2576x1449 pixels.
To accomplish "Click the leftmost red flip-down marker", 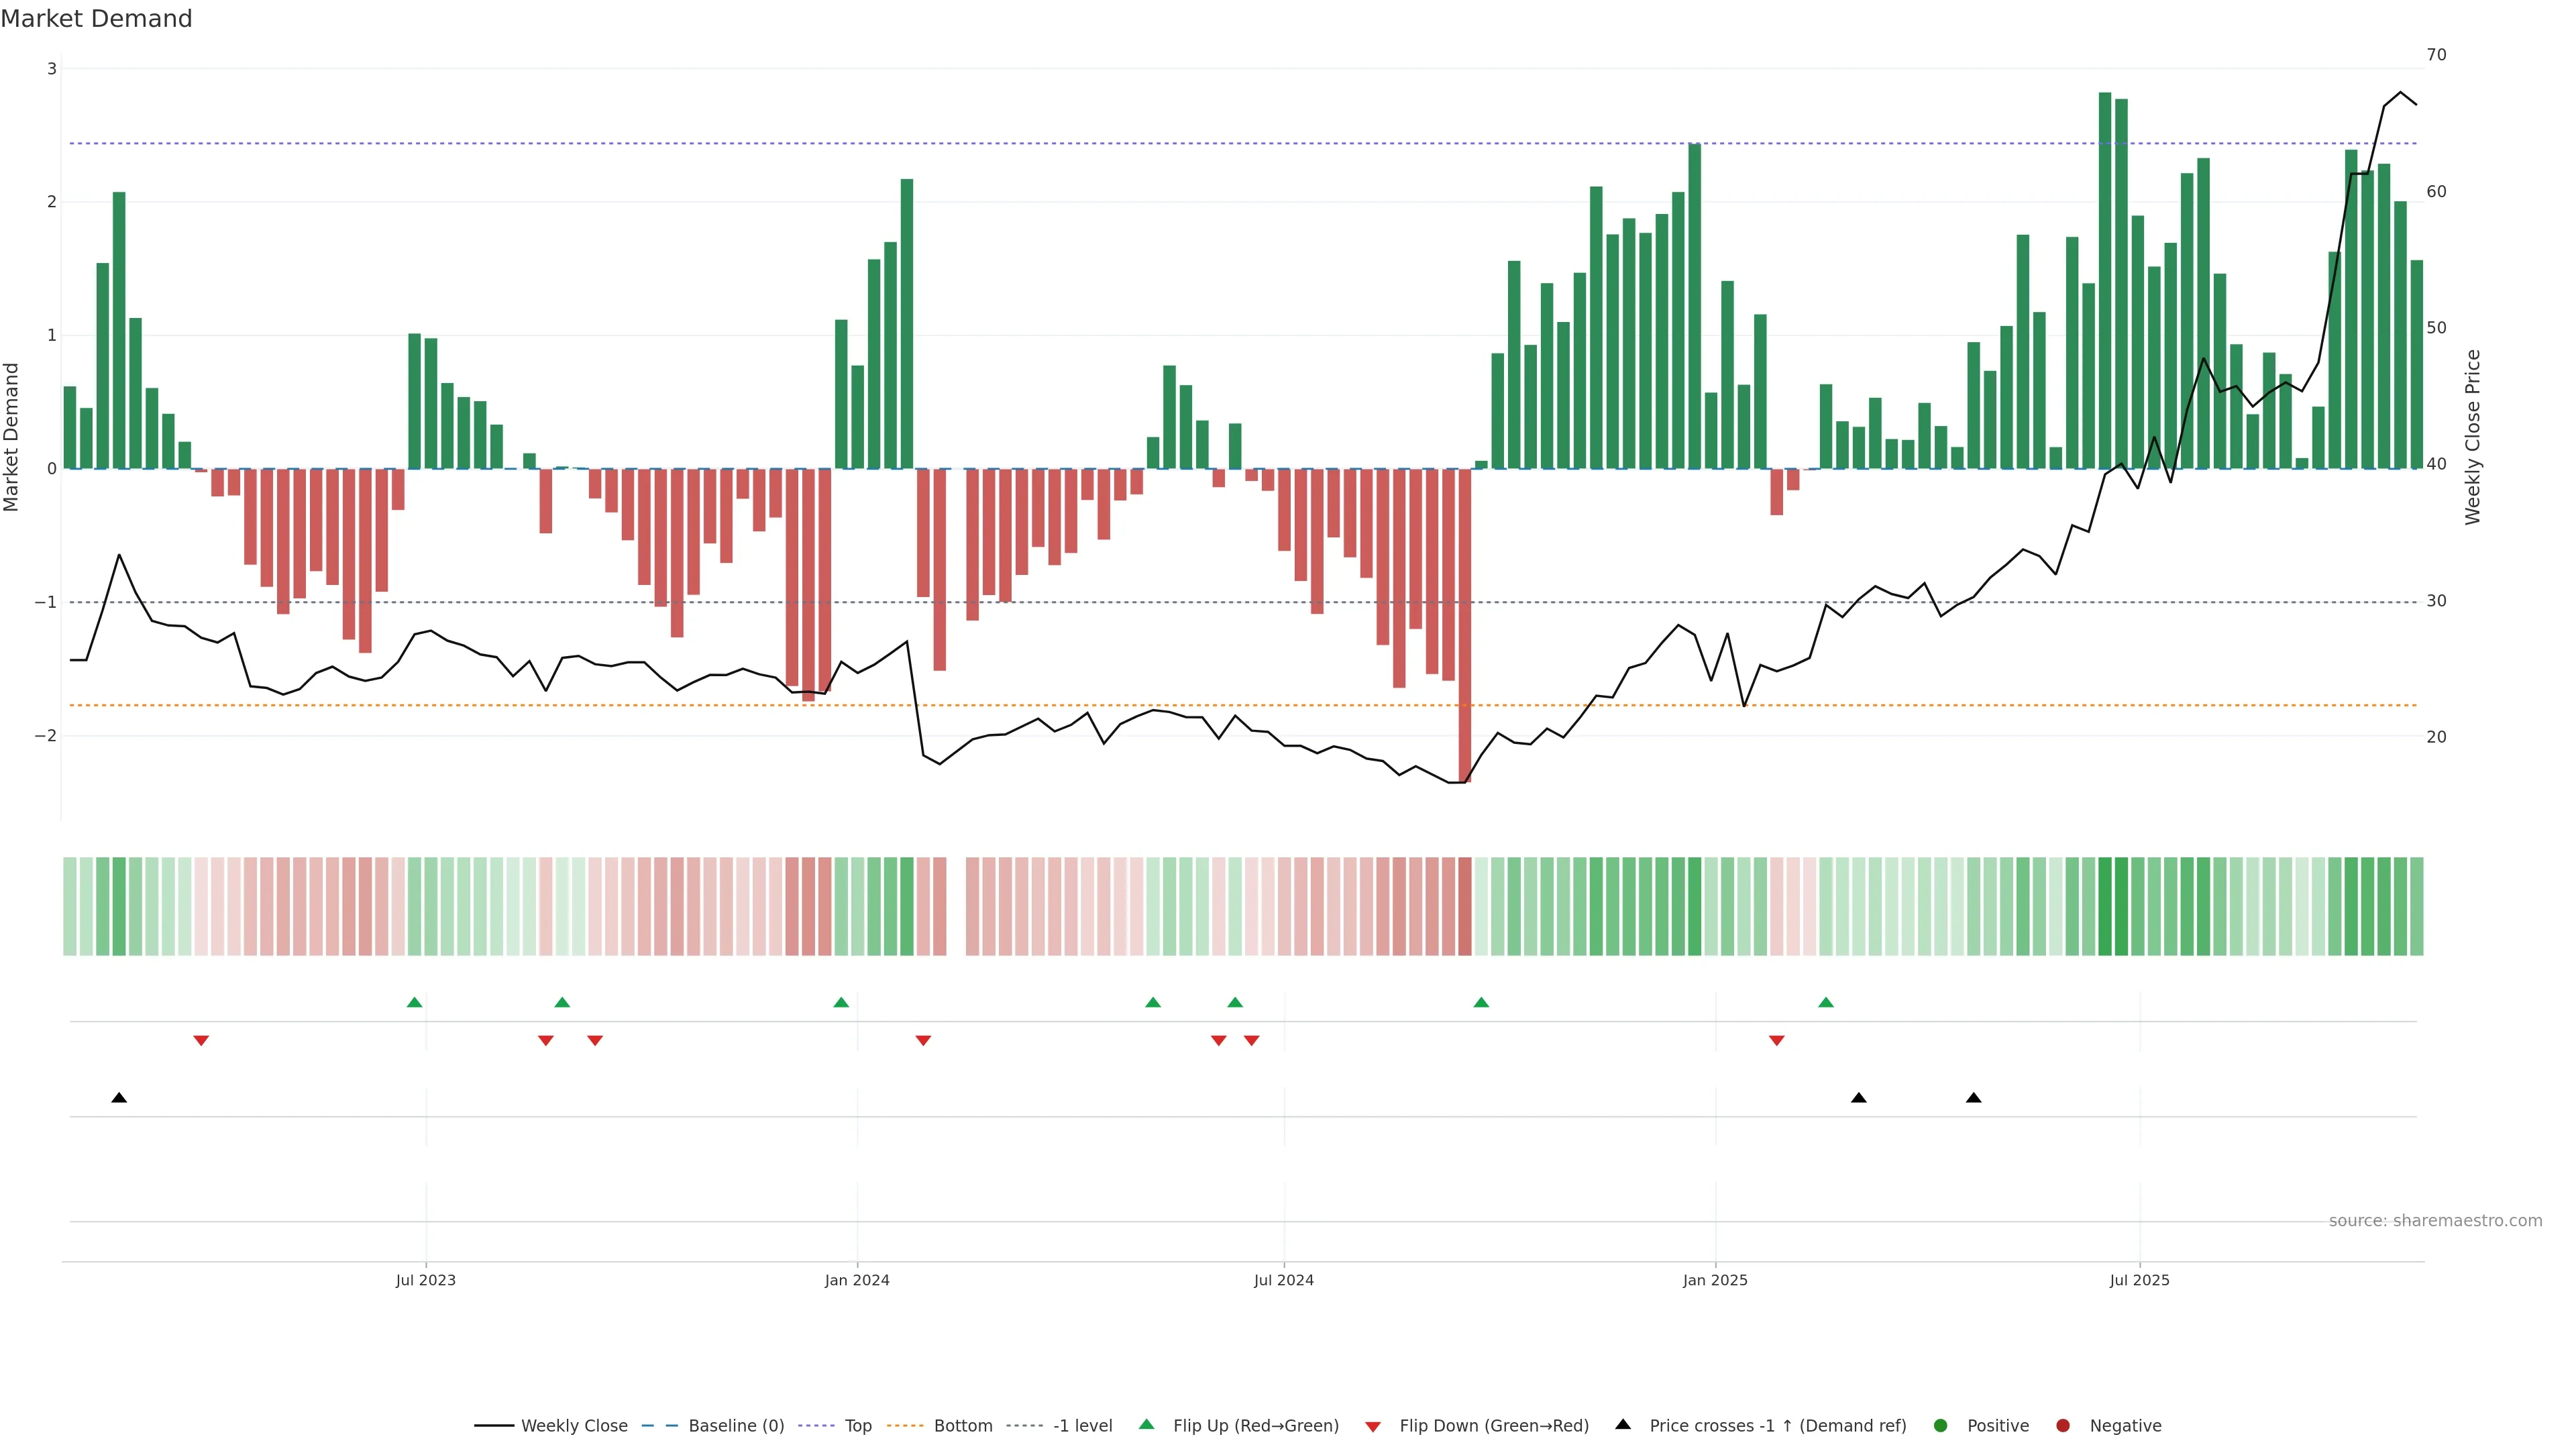I will (201, 1041).
